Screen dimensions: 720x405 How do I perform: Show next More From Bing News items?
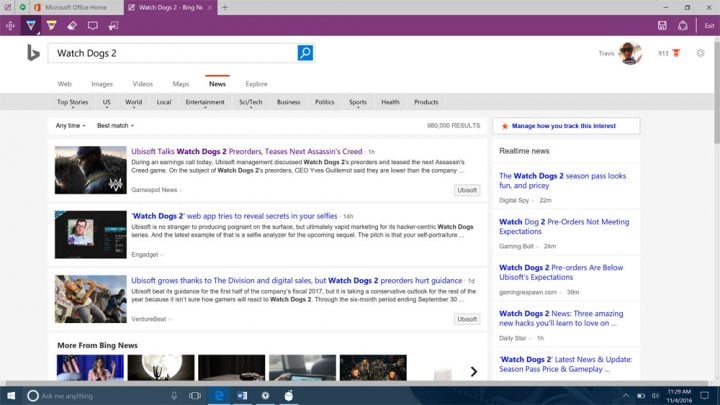(x=473, y=371)
